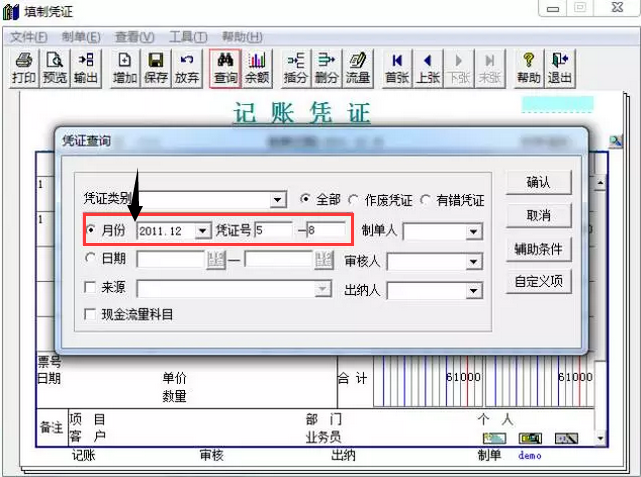
Task: Click the 保存 save disk icon
Action: coord(156,68)
